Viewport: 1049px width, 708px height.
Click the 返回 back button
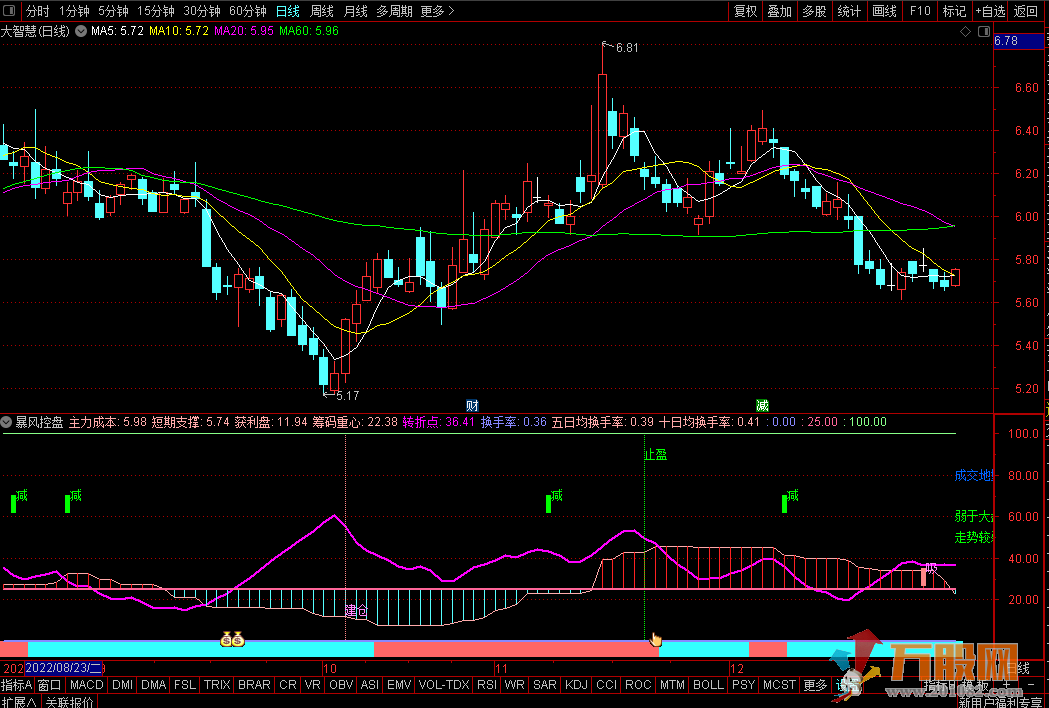pos(1026,11)
